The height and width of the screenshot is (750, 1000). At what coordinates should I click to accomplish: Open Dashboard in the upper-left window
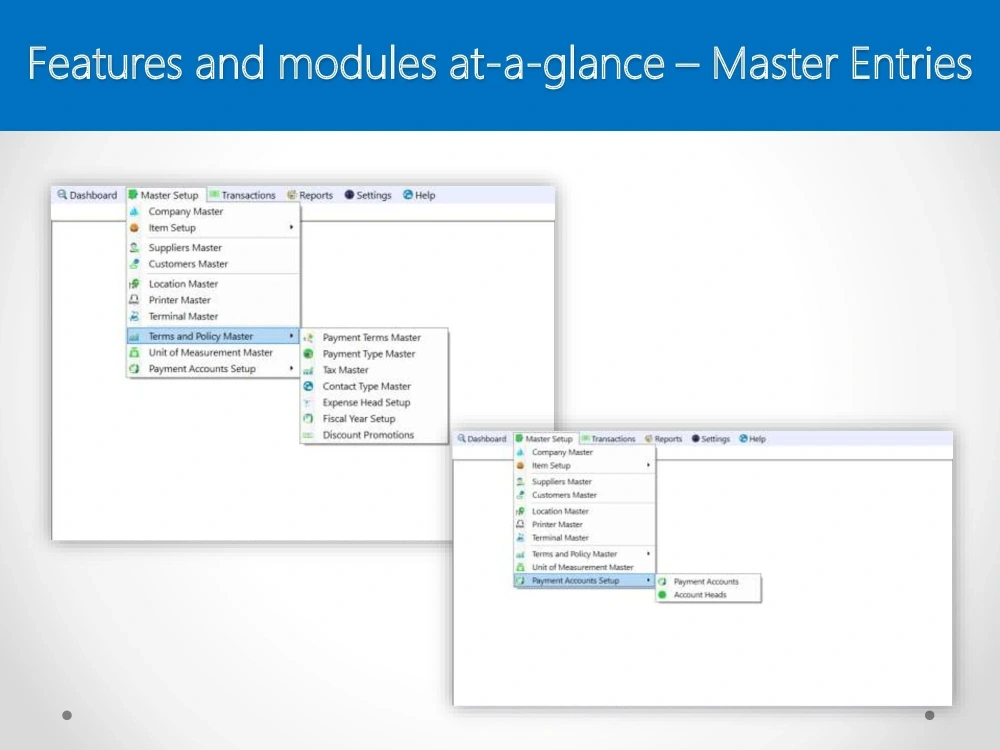(x=87, y=195)
